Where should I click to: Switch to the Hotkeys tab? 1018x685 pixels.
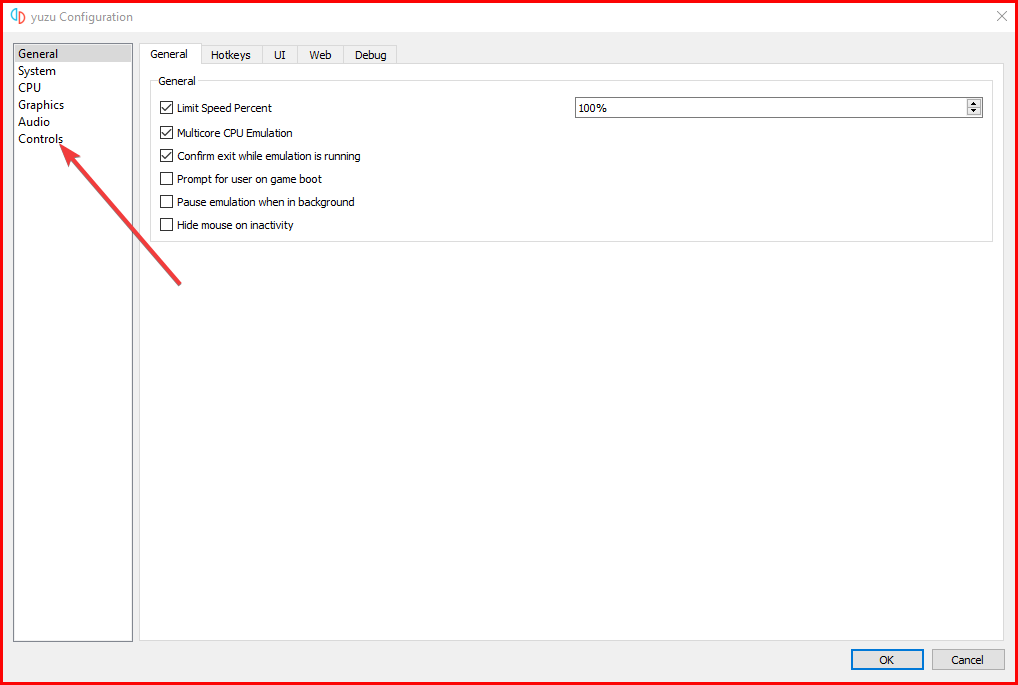[230, 55]
